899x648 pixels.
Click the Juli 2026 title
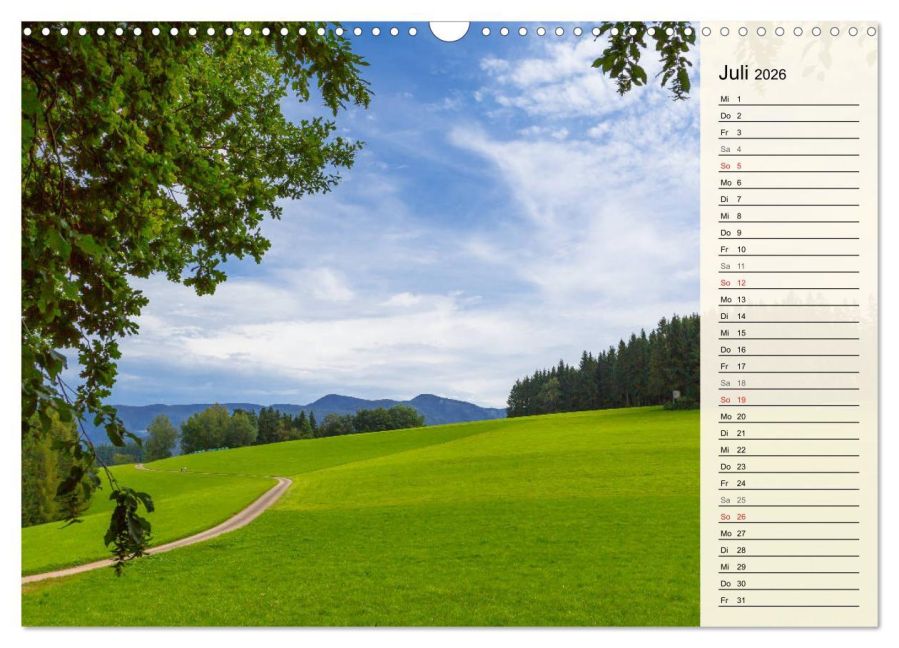[x=752, y=72]
